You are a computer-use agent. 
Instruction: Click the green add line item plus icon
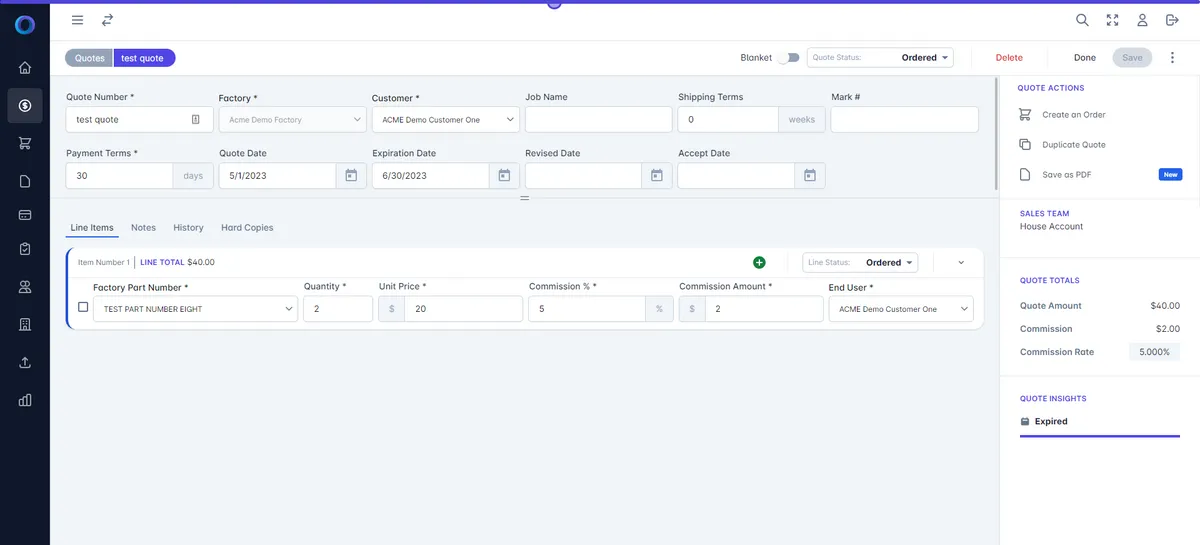click(x=759, y=262)
